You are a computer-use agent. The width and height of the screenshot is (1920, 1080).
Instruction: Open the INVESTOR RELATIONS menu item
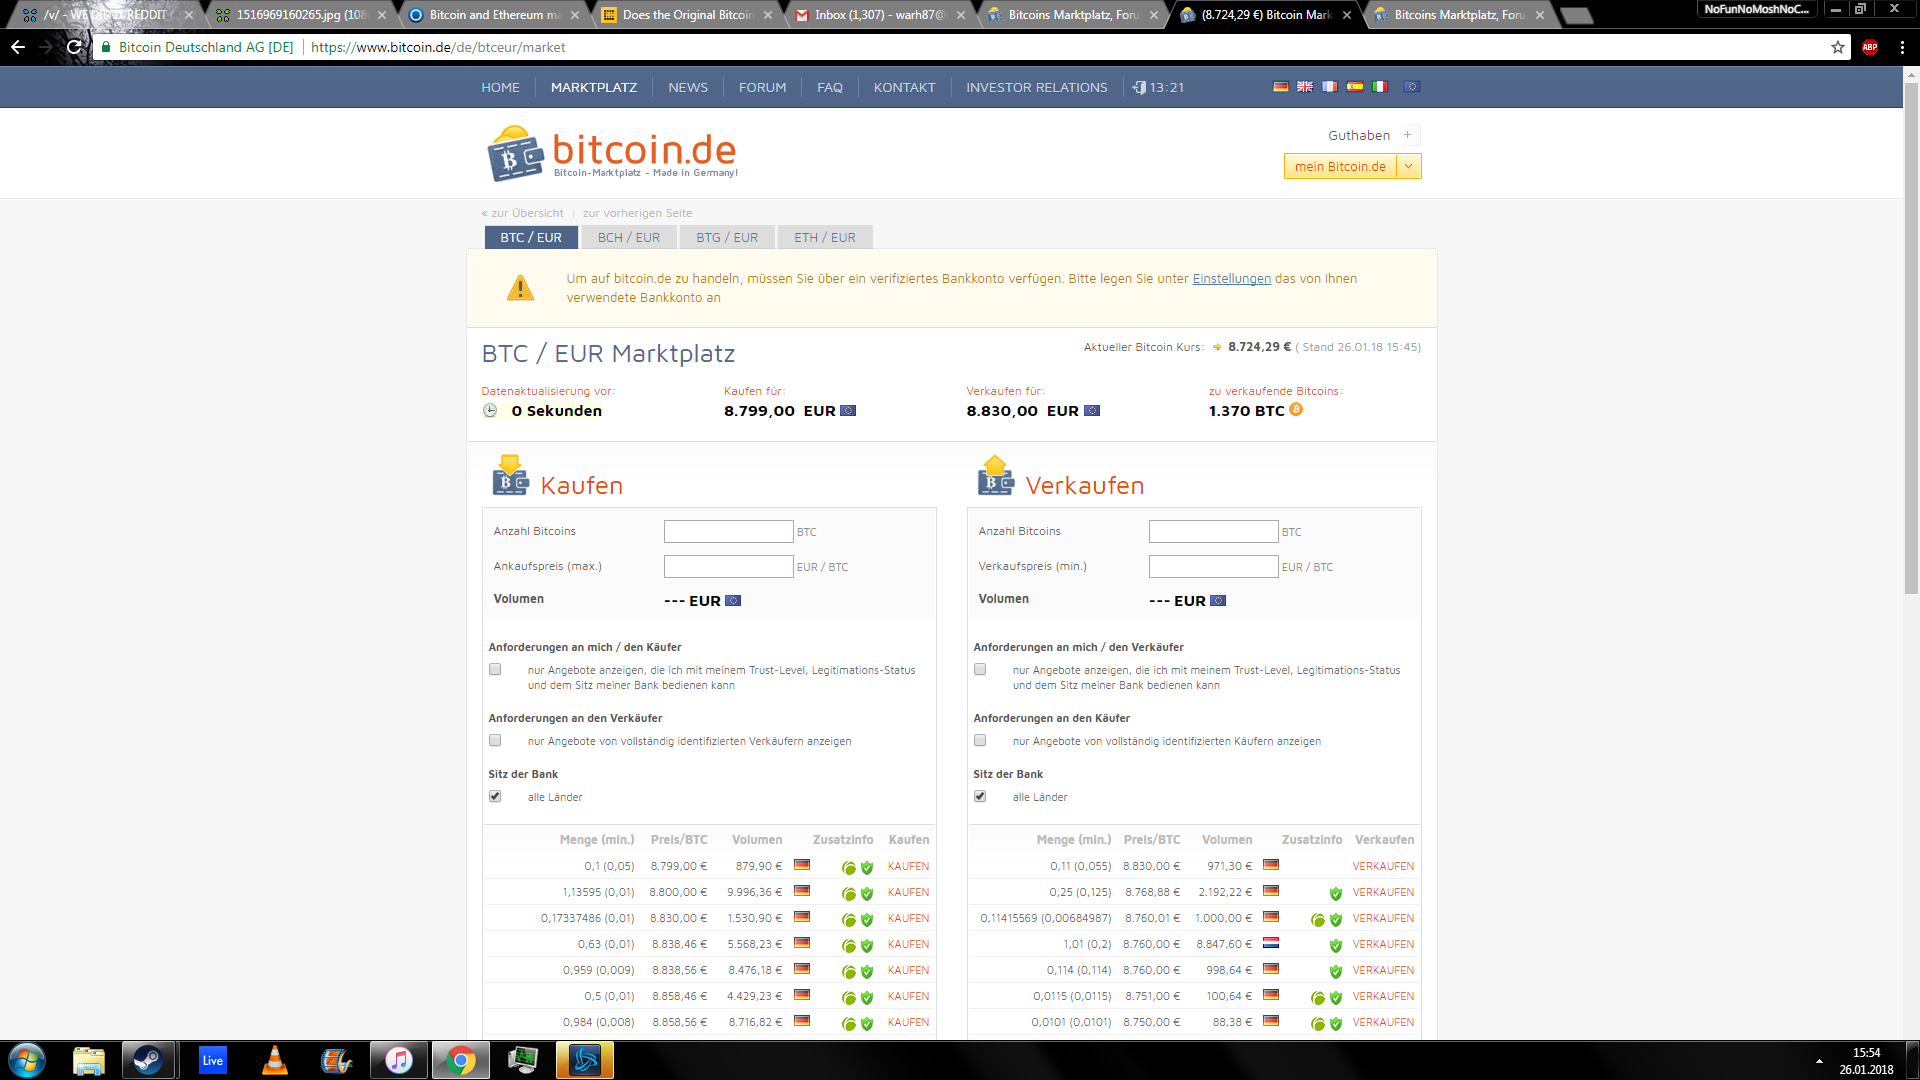(1037, 88)
